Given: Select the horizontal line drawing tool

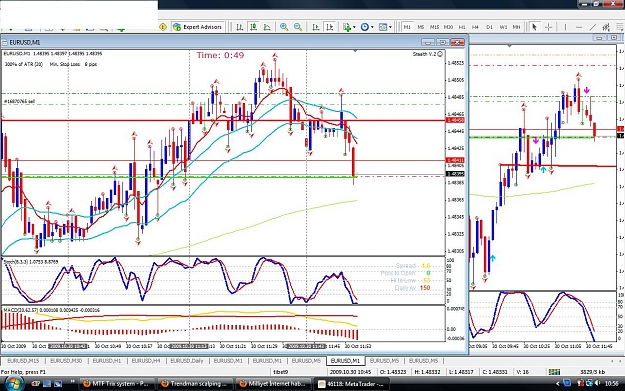Looking at the screenshot, I should pos(579,27).
